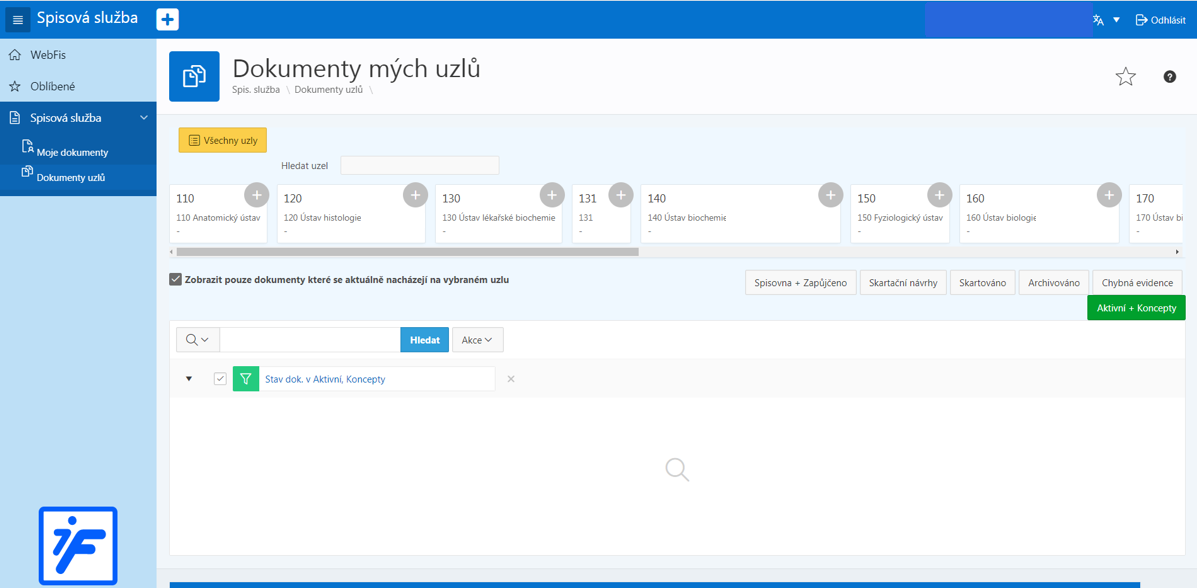
Task: Click the Oblíbené star icon in sidebar
Action: click(14, 86)
